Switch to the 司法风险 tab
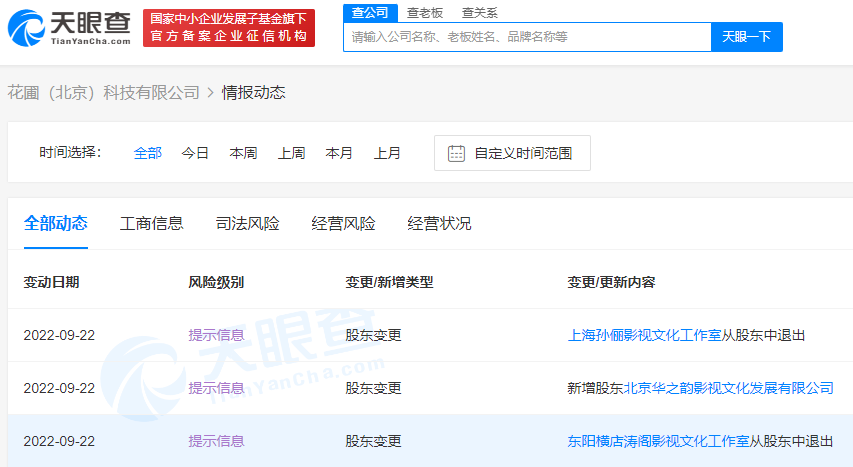Screen dimensions: 853x467 coord(248,223)
